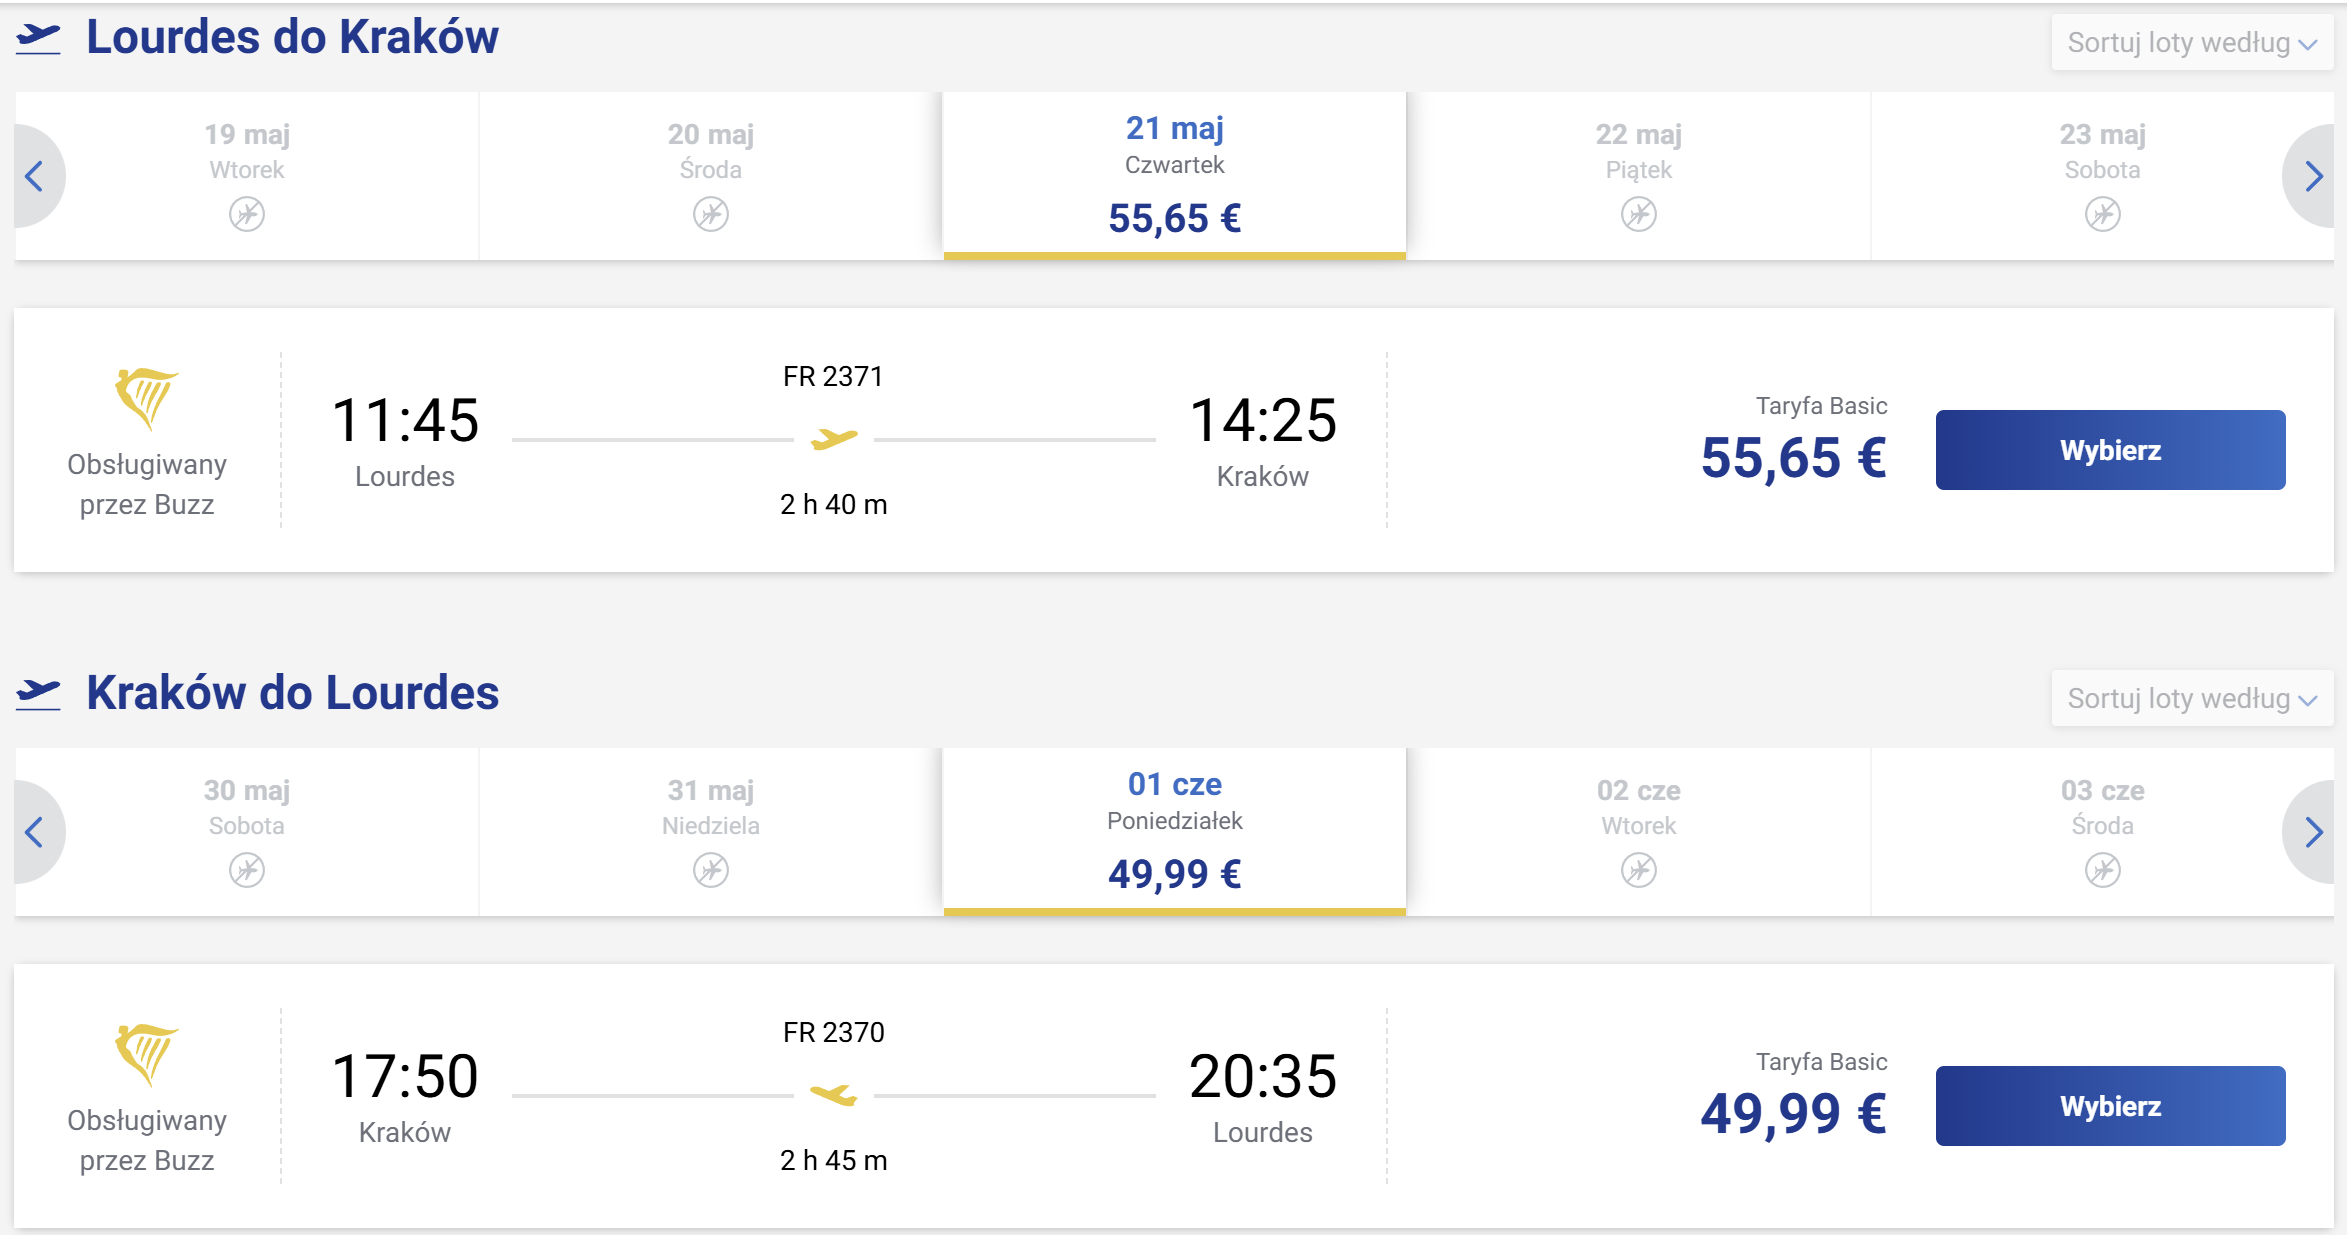Choose the 49,99 € flight with Wybierz
Image resolution: width=2347 pixels, height=1235 pixels.
pyautogui.click(x=2110, y=1106)
